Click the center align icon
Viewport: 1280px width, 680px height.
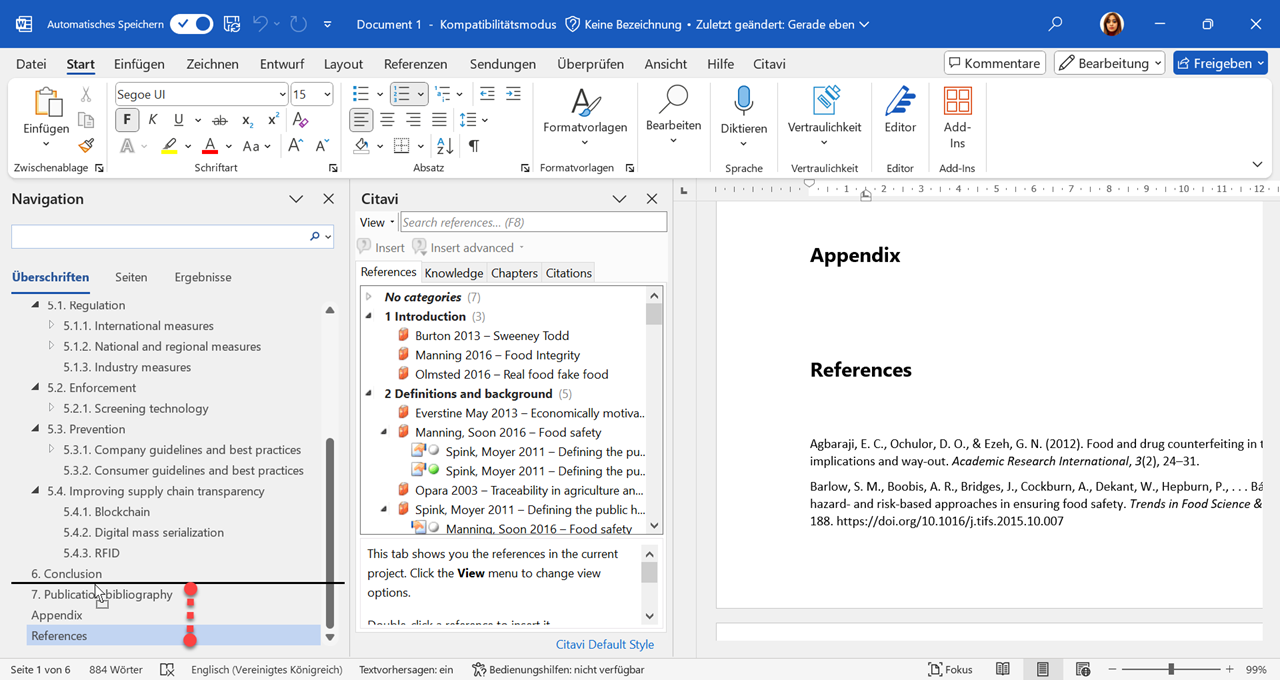tap(387, 120)
